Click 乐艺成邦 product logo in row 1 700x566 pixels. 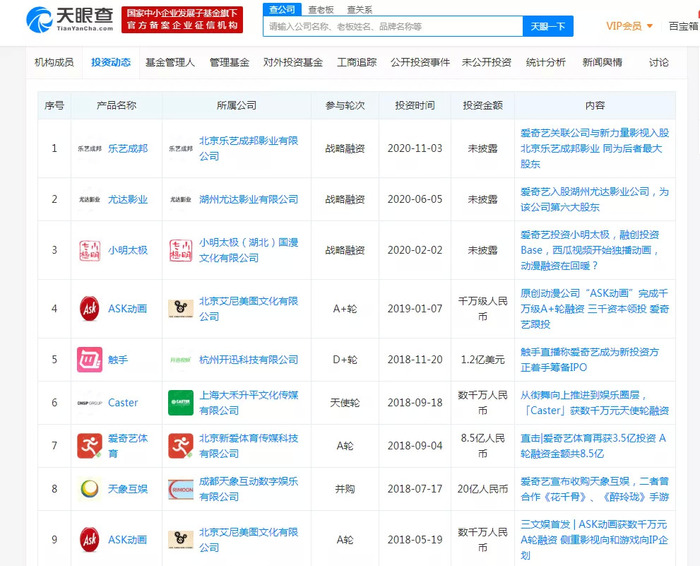click(x=90, y=149)
